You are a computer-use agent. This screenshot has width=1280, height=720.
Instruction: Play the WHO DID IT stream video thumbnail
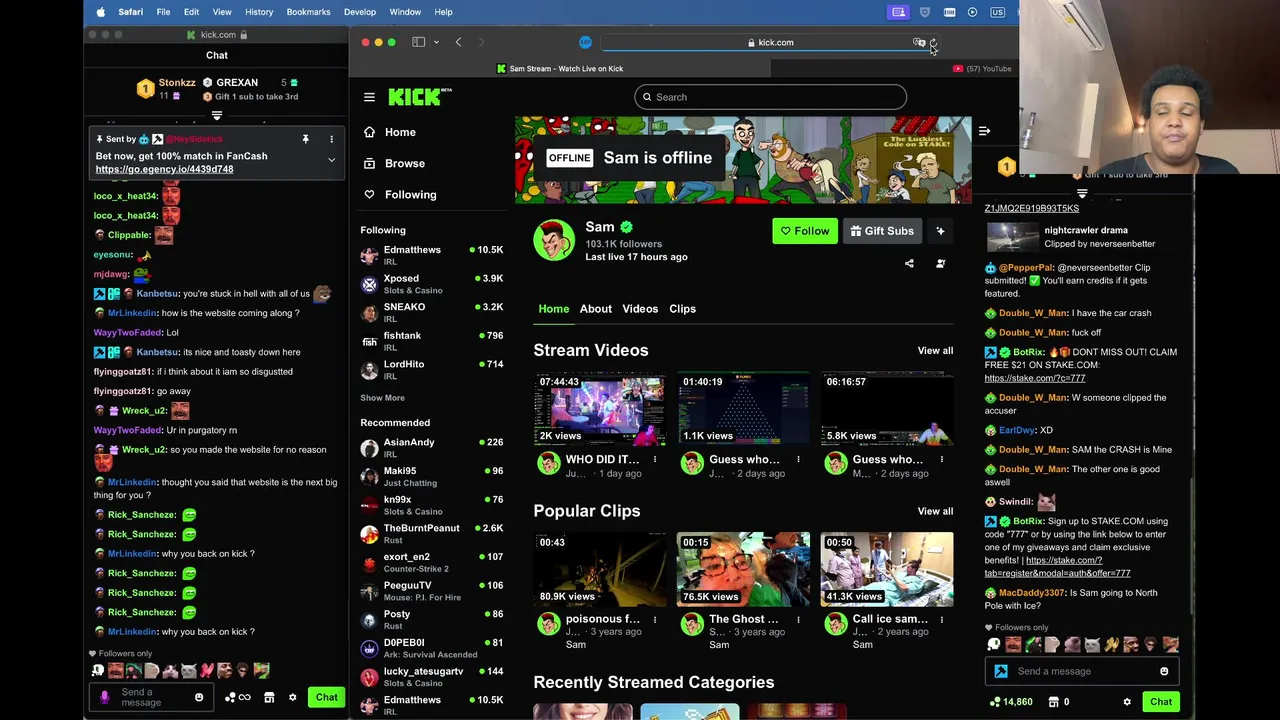tap(599, 409)
